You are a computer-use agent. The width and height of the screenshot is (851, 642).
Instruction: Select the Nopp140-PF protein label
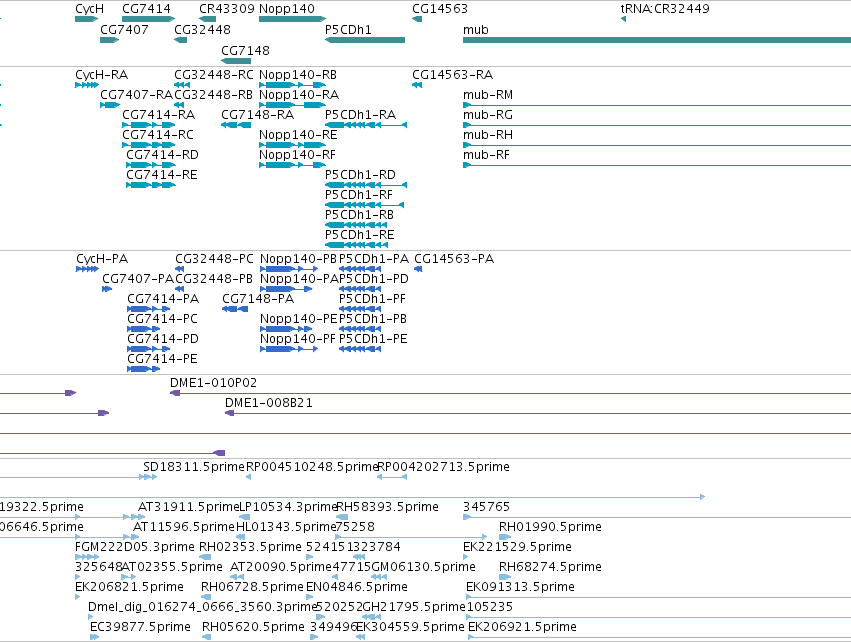tap(298, 339)
